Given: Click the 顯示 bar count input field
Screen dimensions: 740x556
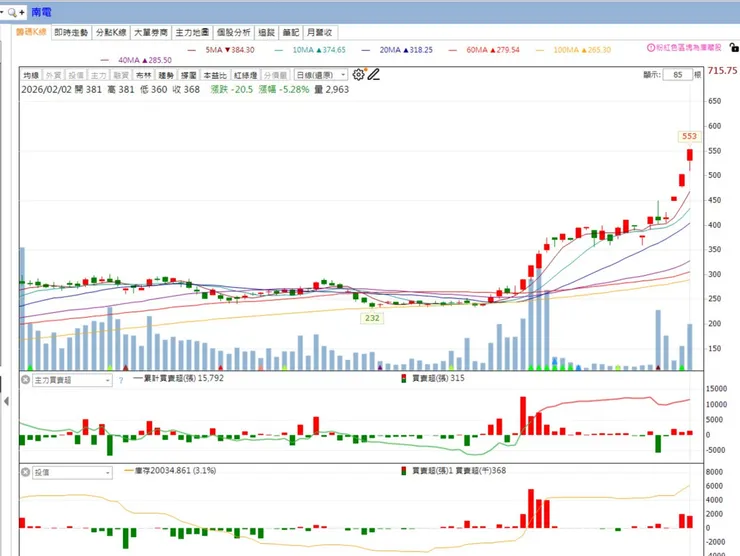Looking at the screenshot, I should (678, 75).
